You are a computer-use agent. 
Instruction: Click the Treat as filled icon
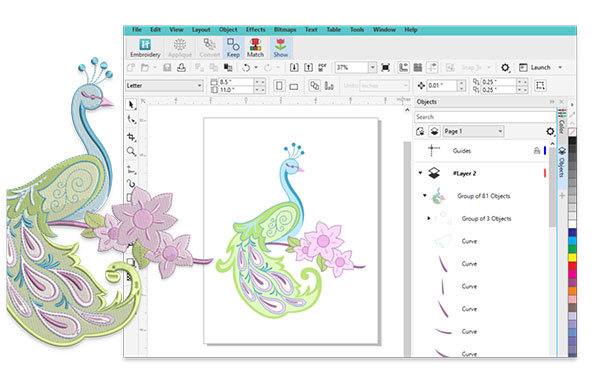(540, 85)
